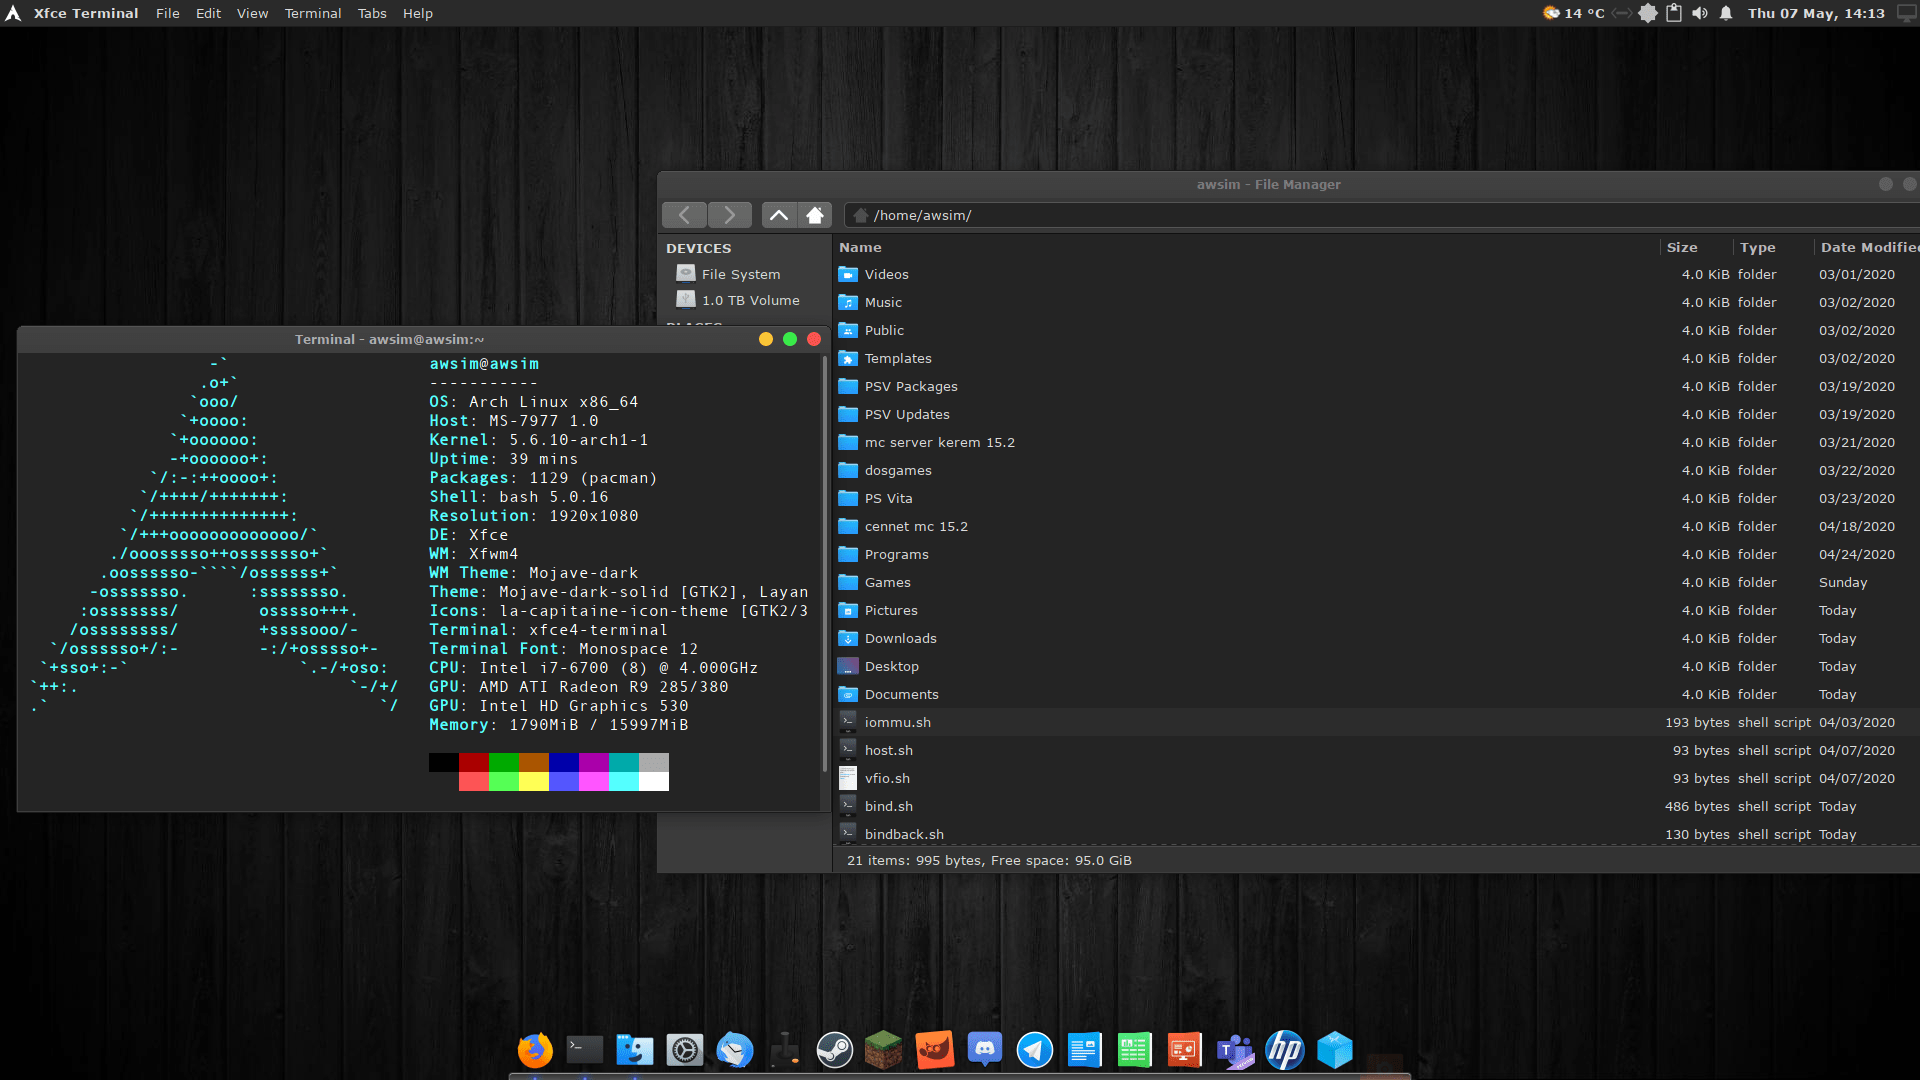Click the forward navigation arrow in file manager
This screenshot has height=1080, width=1920.
[x=730, y=215]
